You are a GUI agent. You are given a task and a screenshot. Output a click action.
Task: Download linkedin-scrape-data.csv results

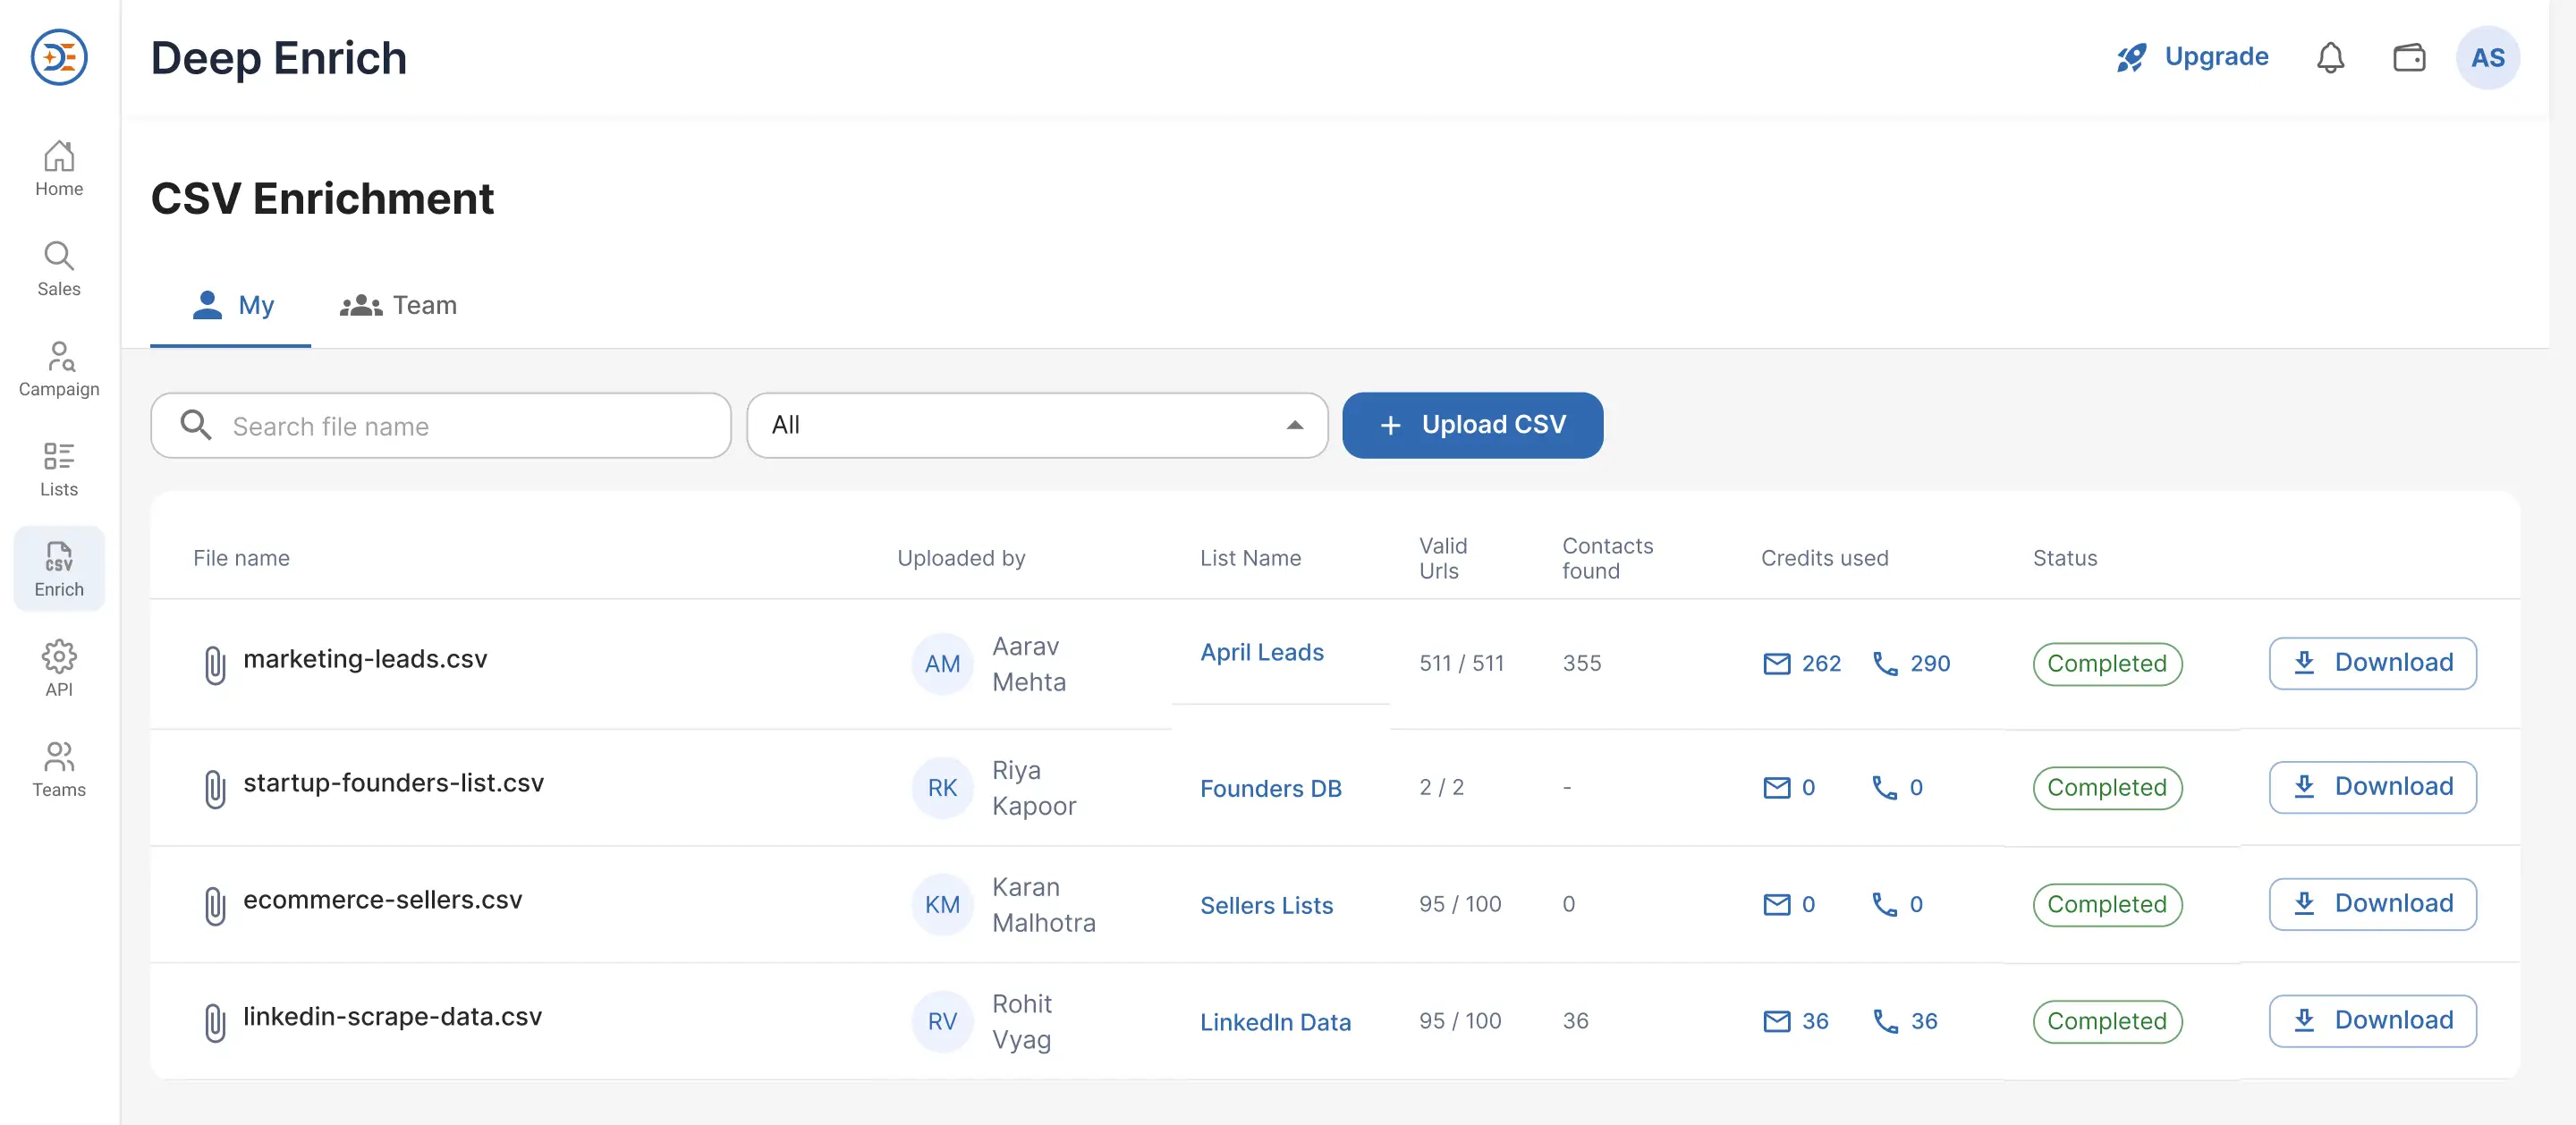(x=2372, y=1021)
